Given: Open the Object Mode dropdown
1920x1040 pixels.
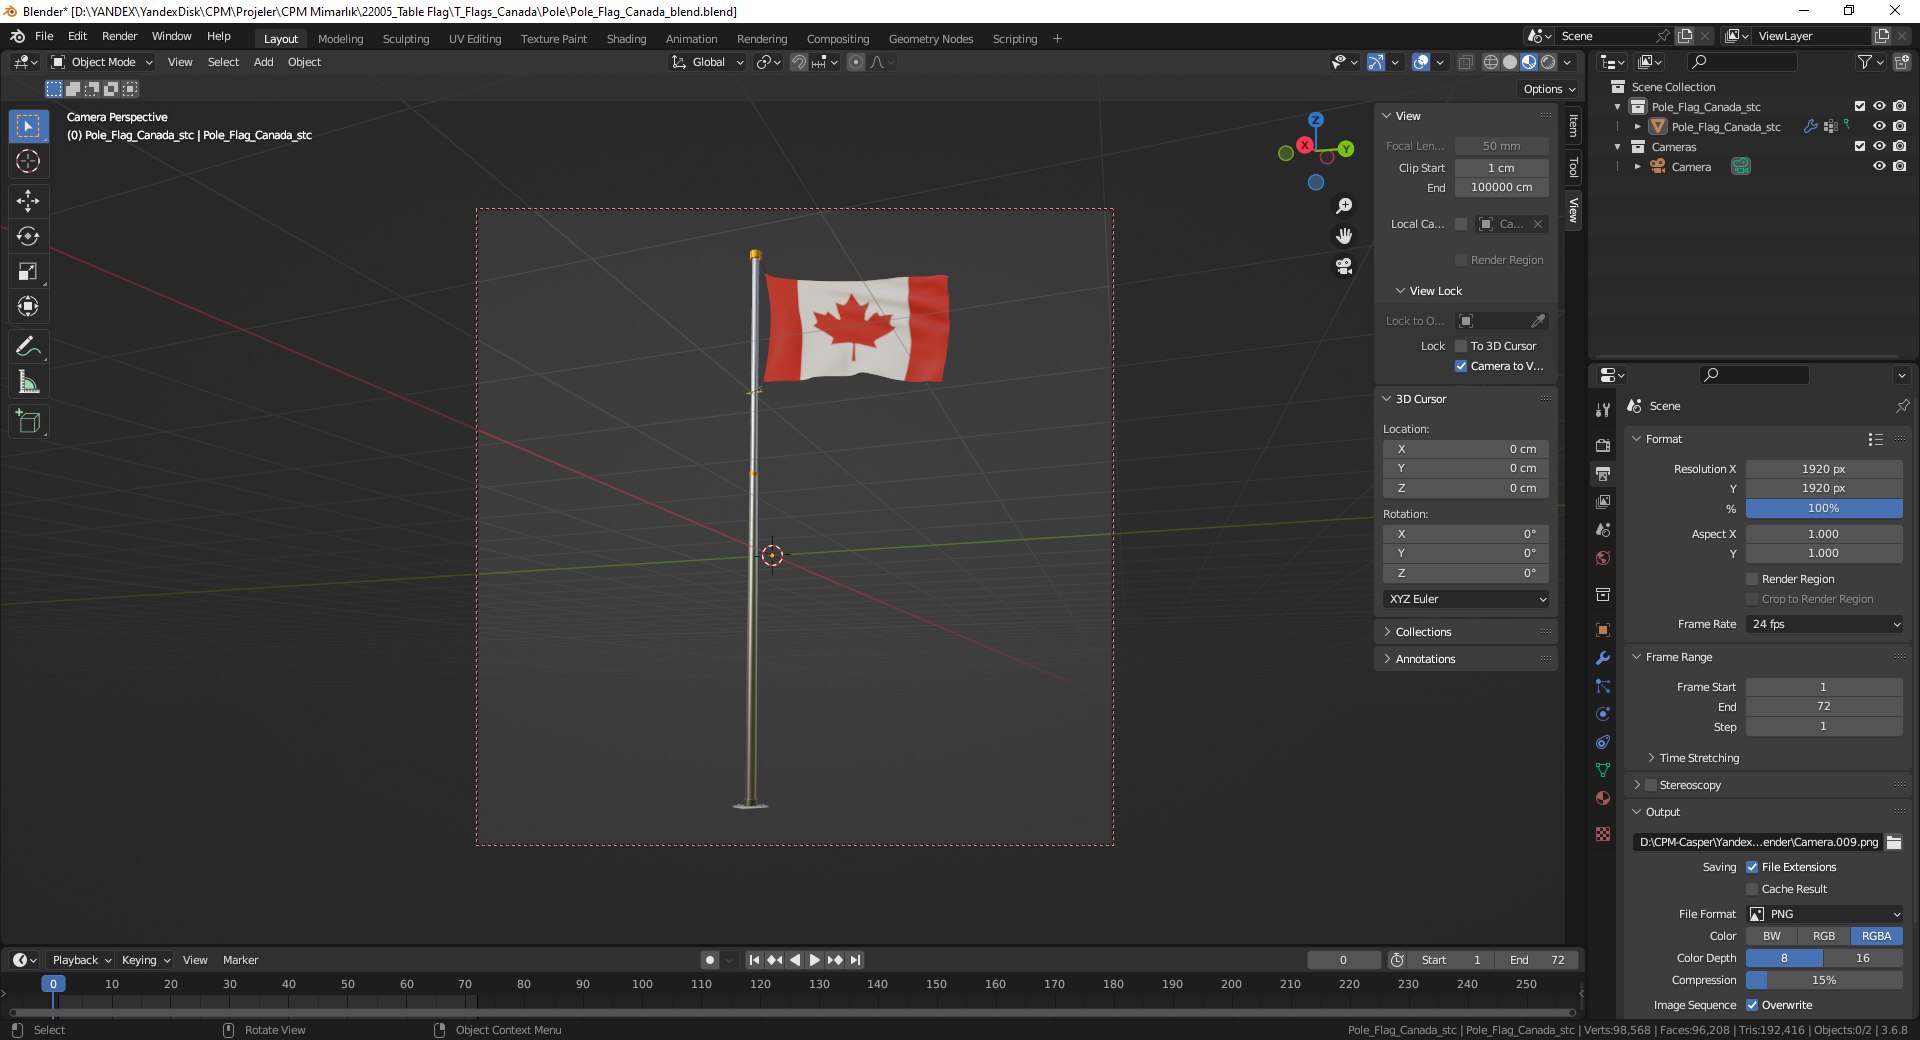Looking at the screenshot, I should 103,62.
